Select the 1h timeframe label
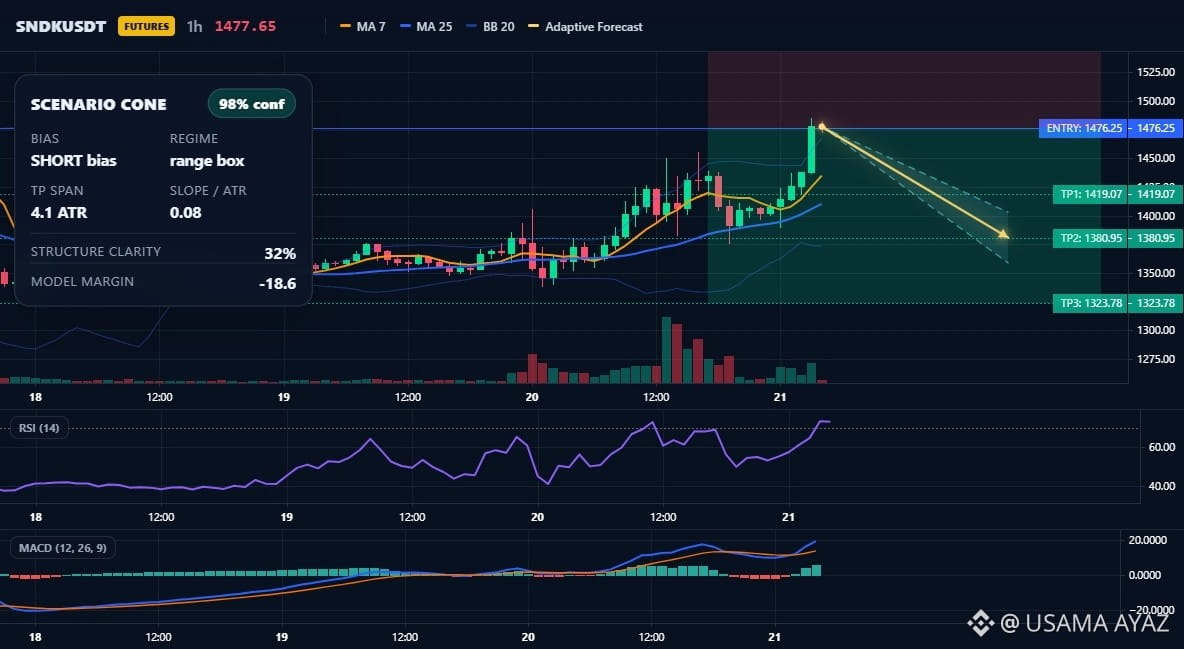1184x649 pixels. tap(195, 26)
